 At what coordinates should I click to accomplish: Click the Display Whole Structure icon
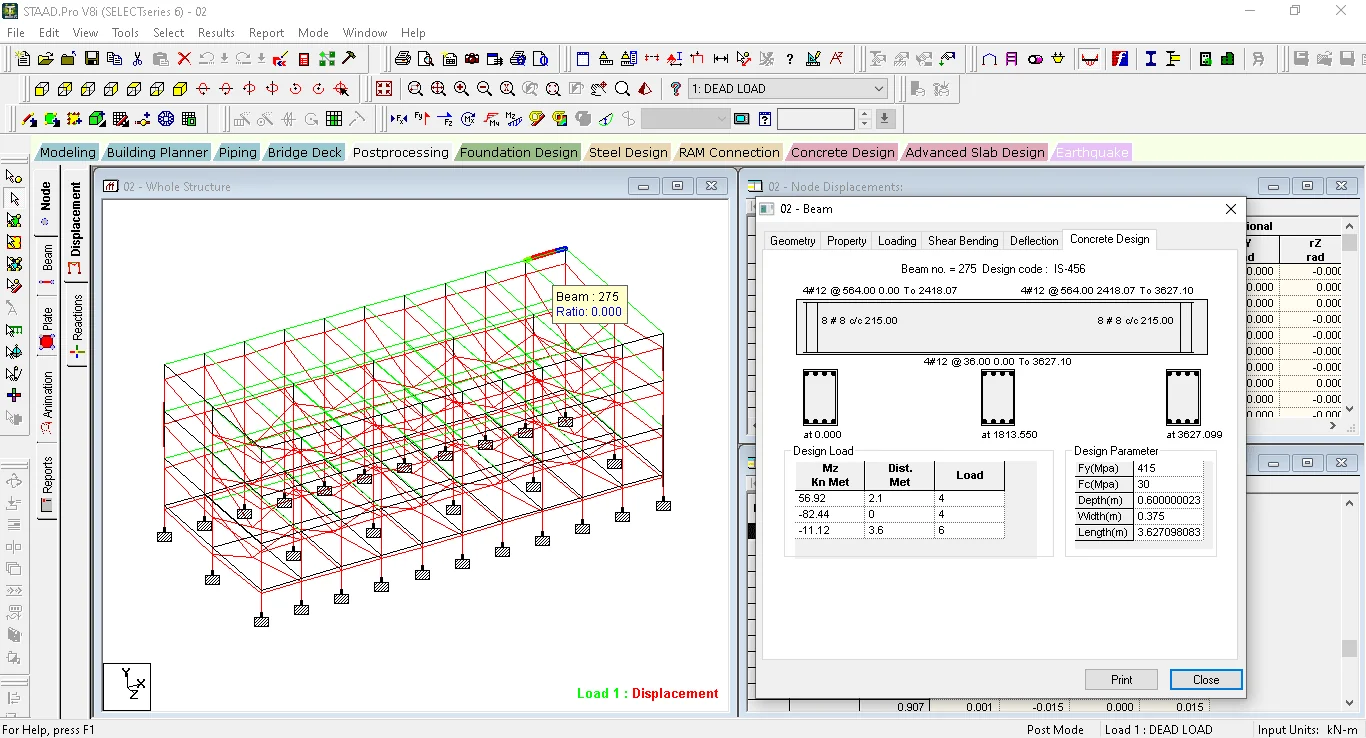tap(384, 89)
